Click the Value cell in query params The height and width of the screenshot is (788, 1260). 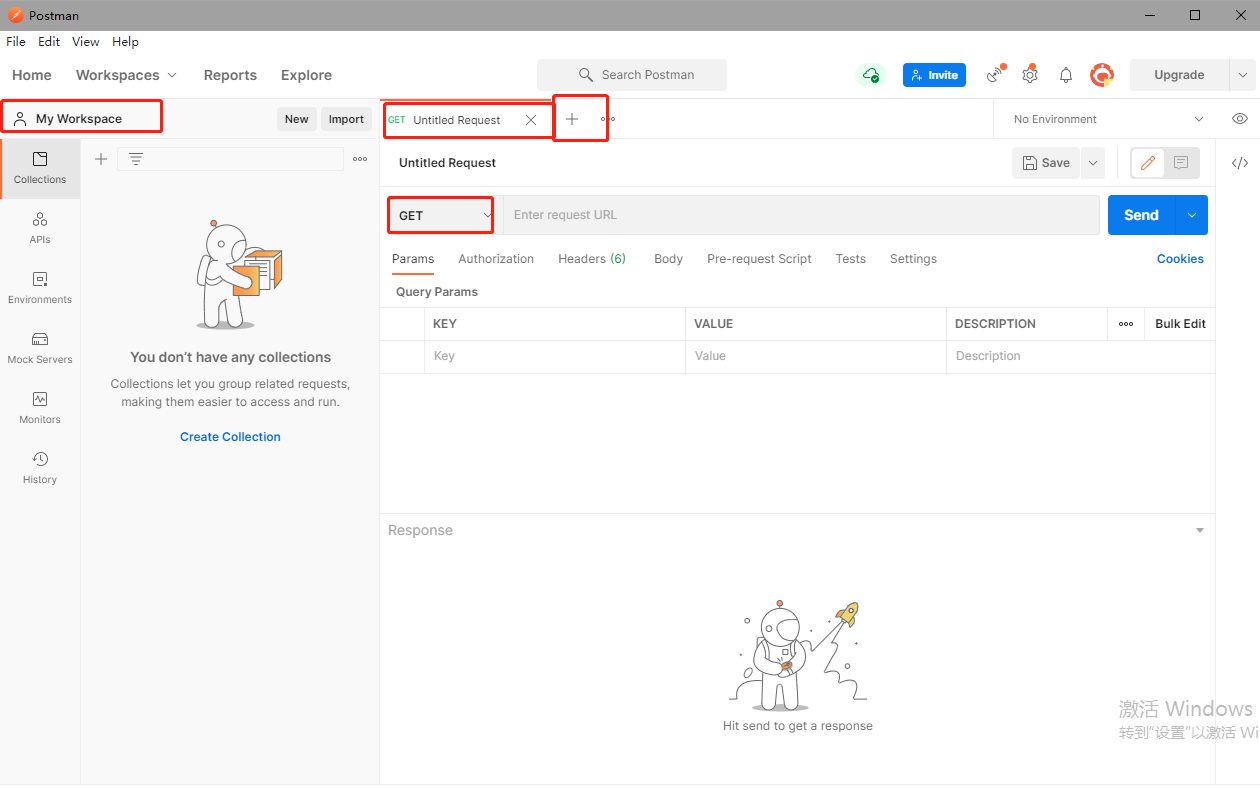point(816,356)
